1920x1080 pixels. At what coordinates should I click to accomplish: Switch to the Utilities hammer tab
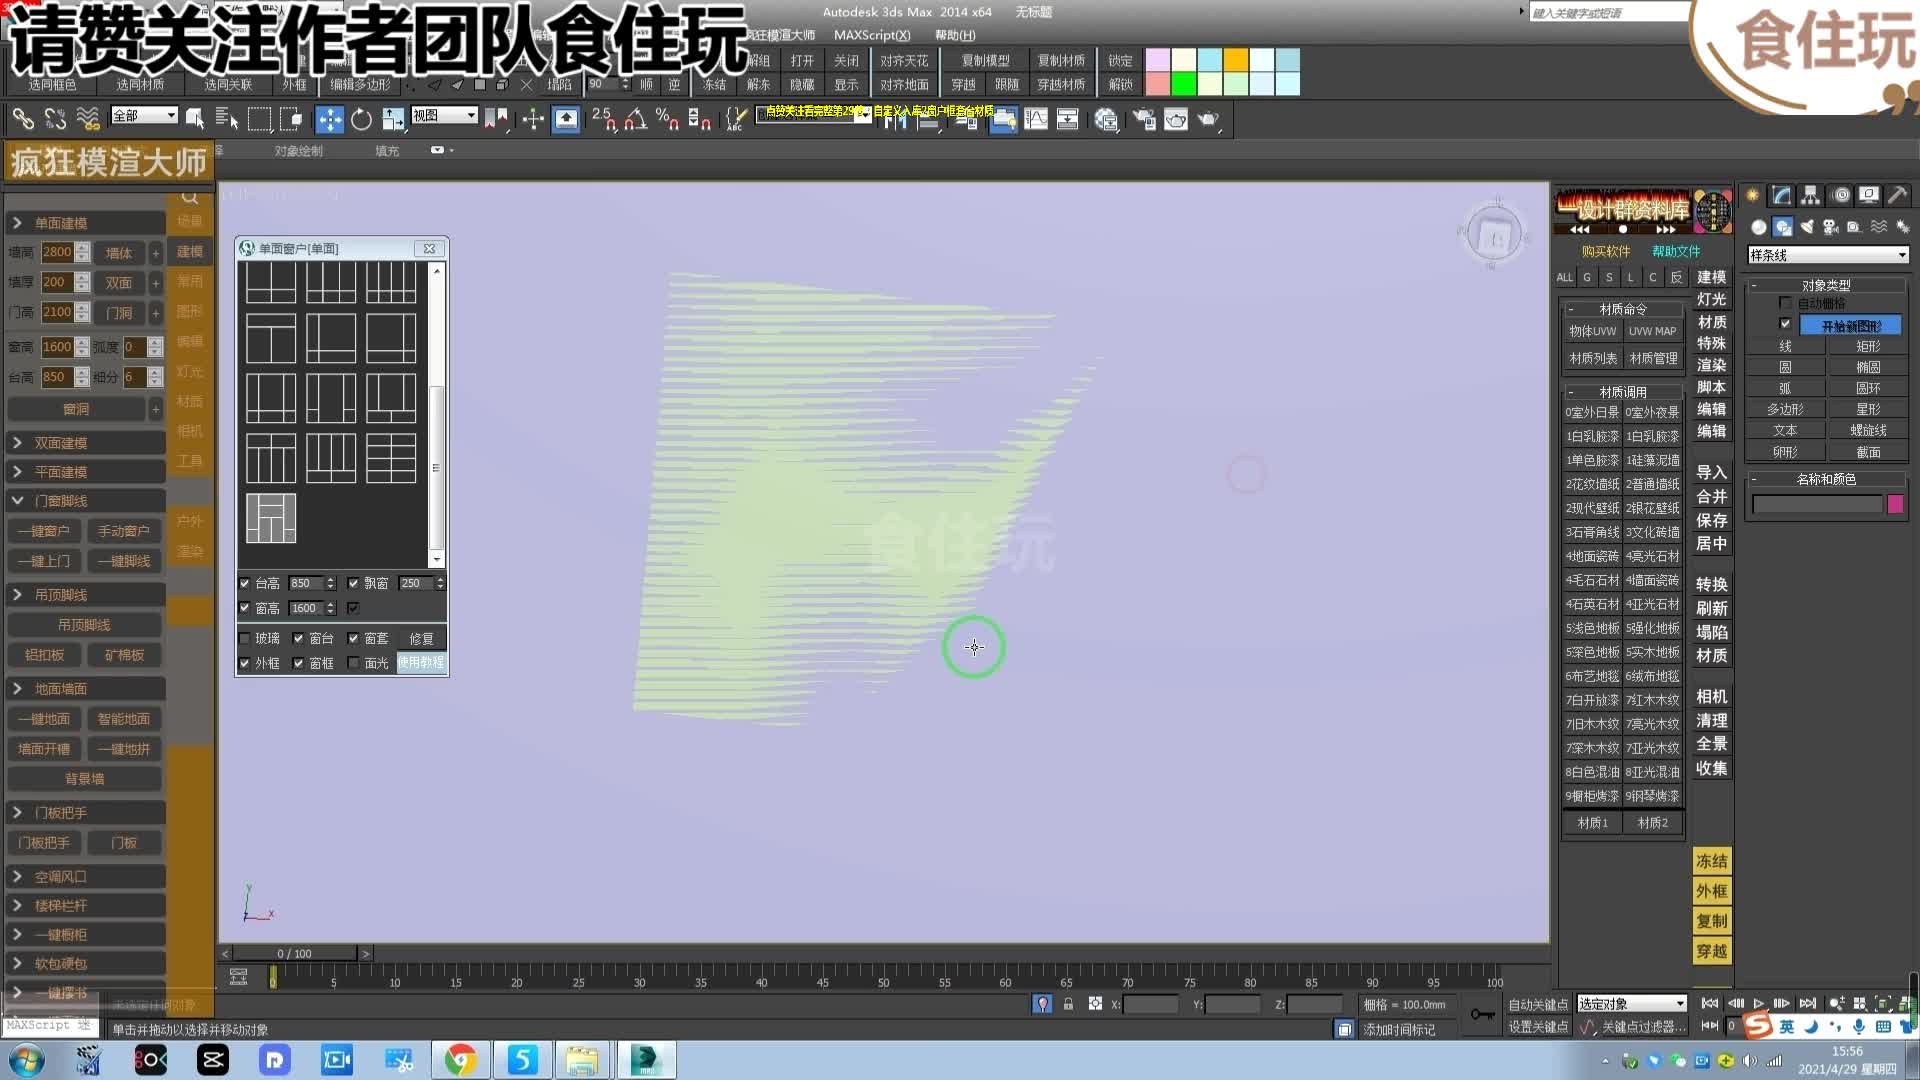click(x=1897, y=195)
